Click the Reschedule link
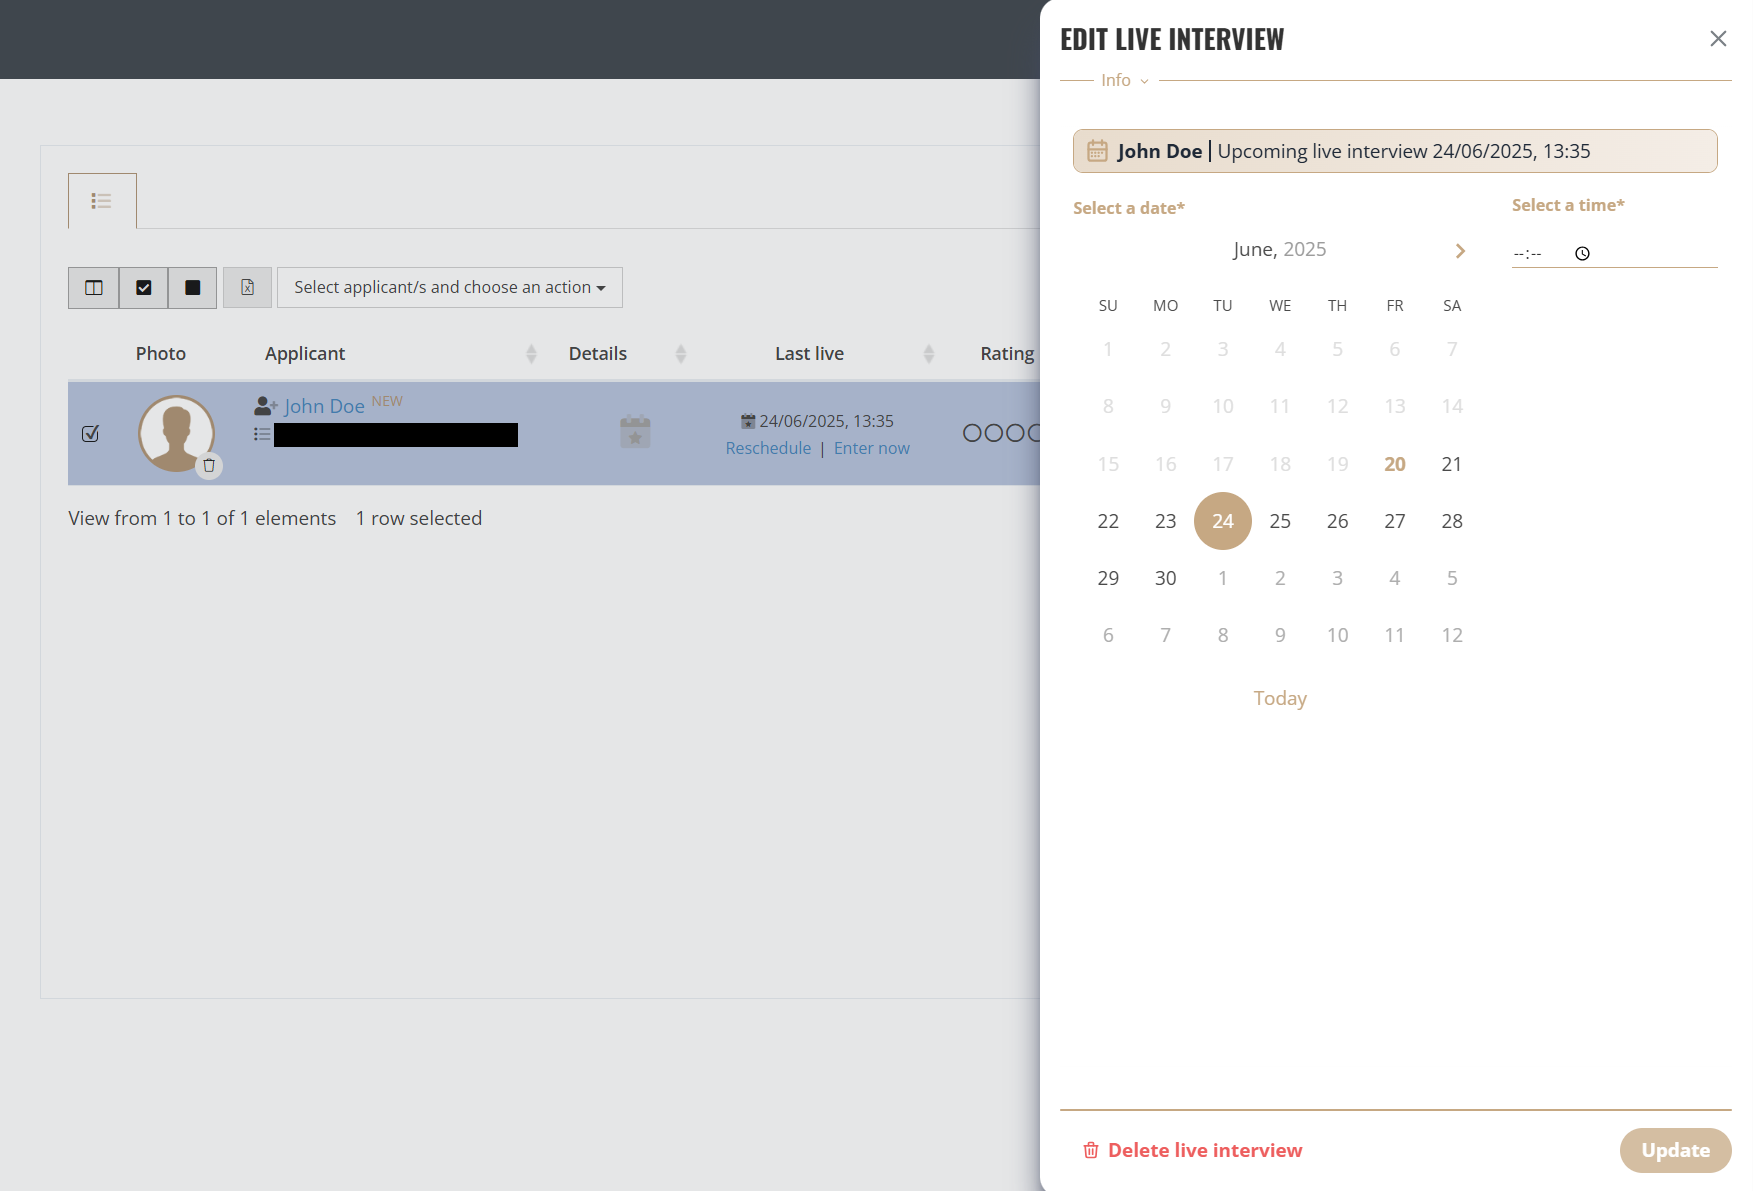1753x1191 pixels. pos(768,448)
